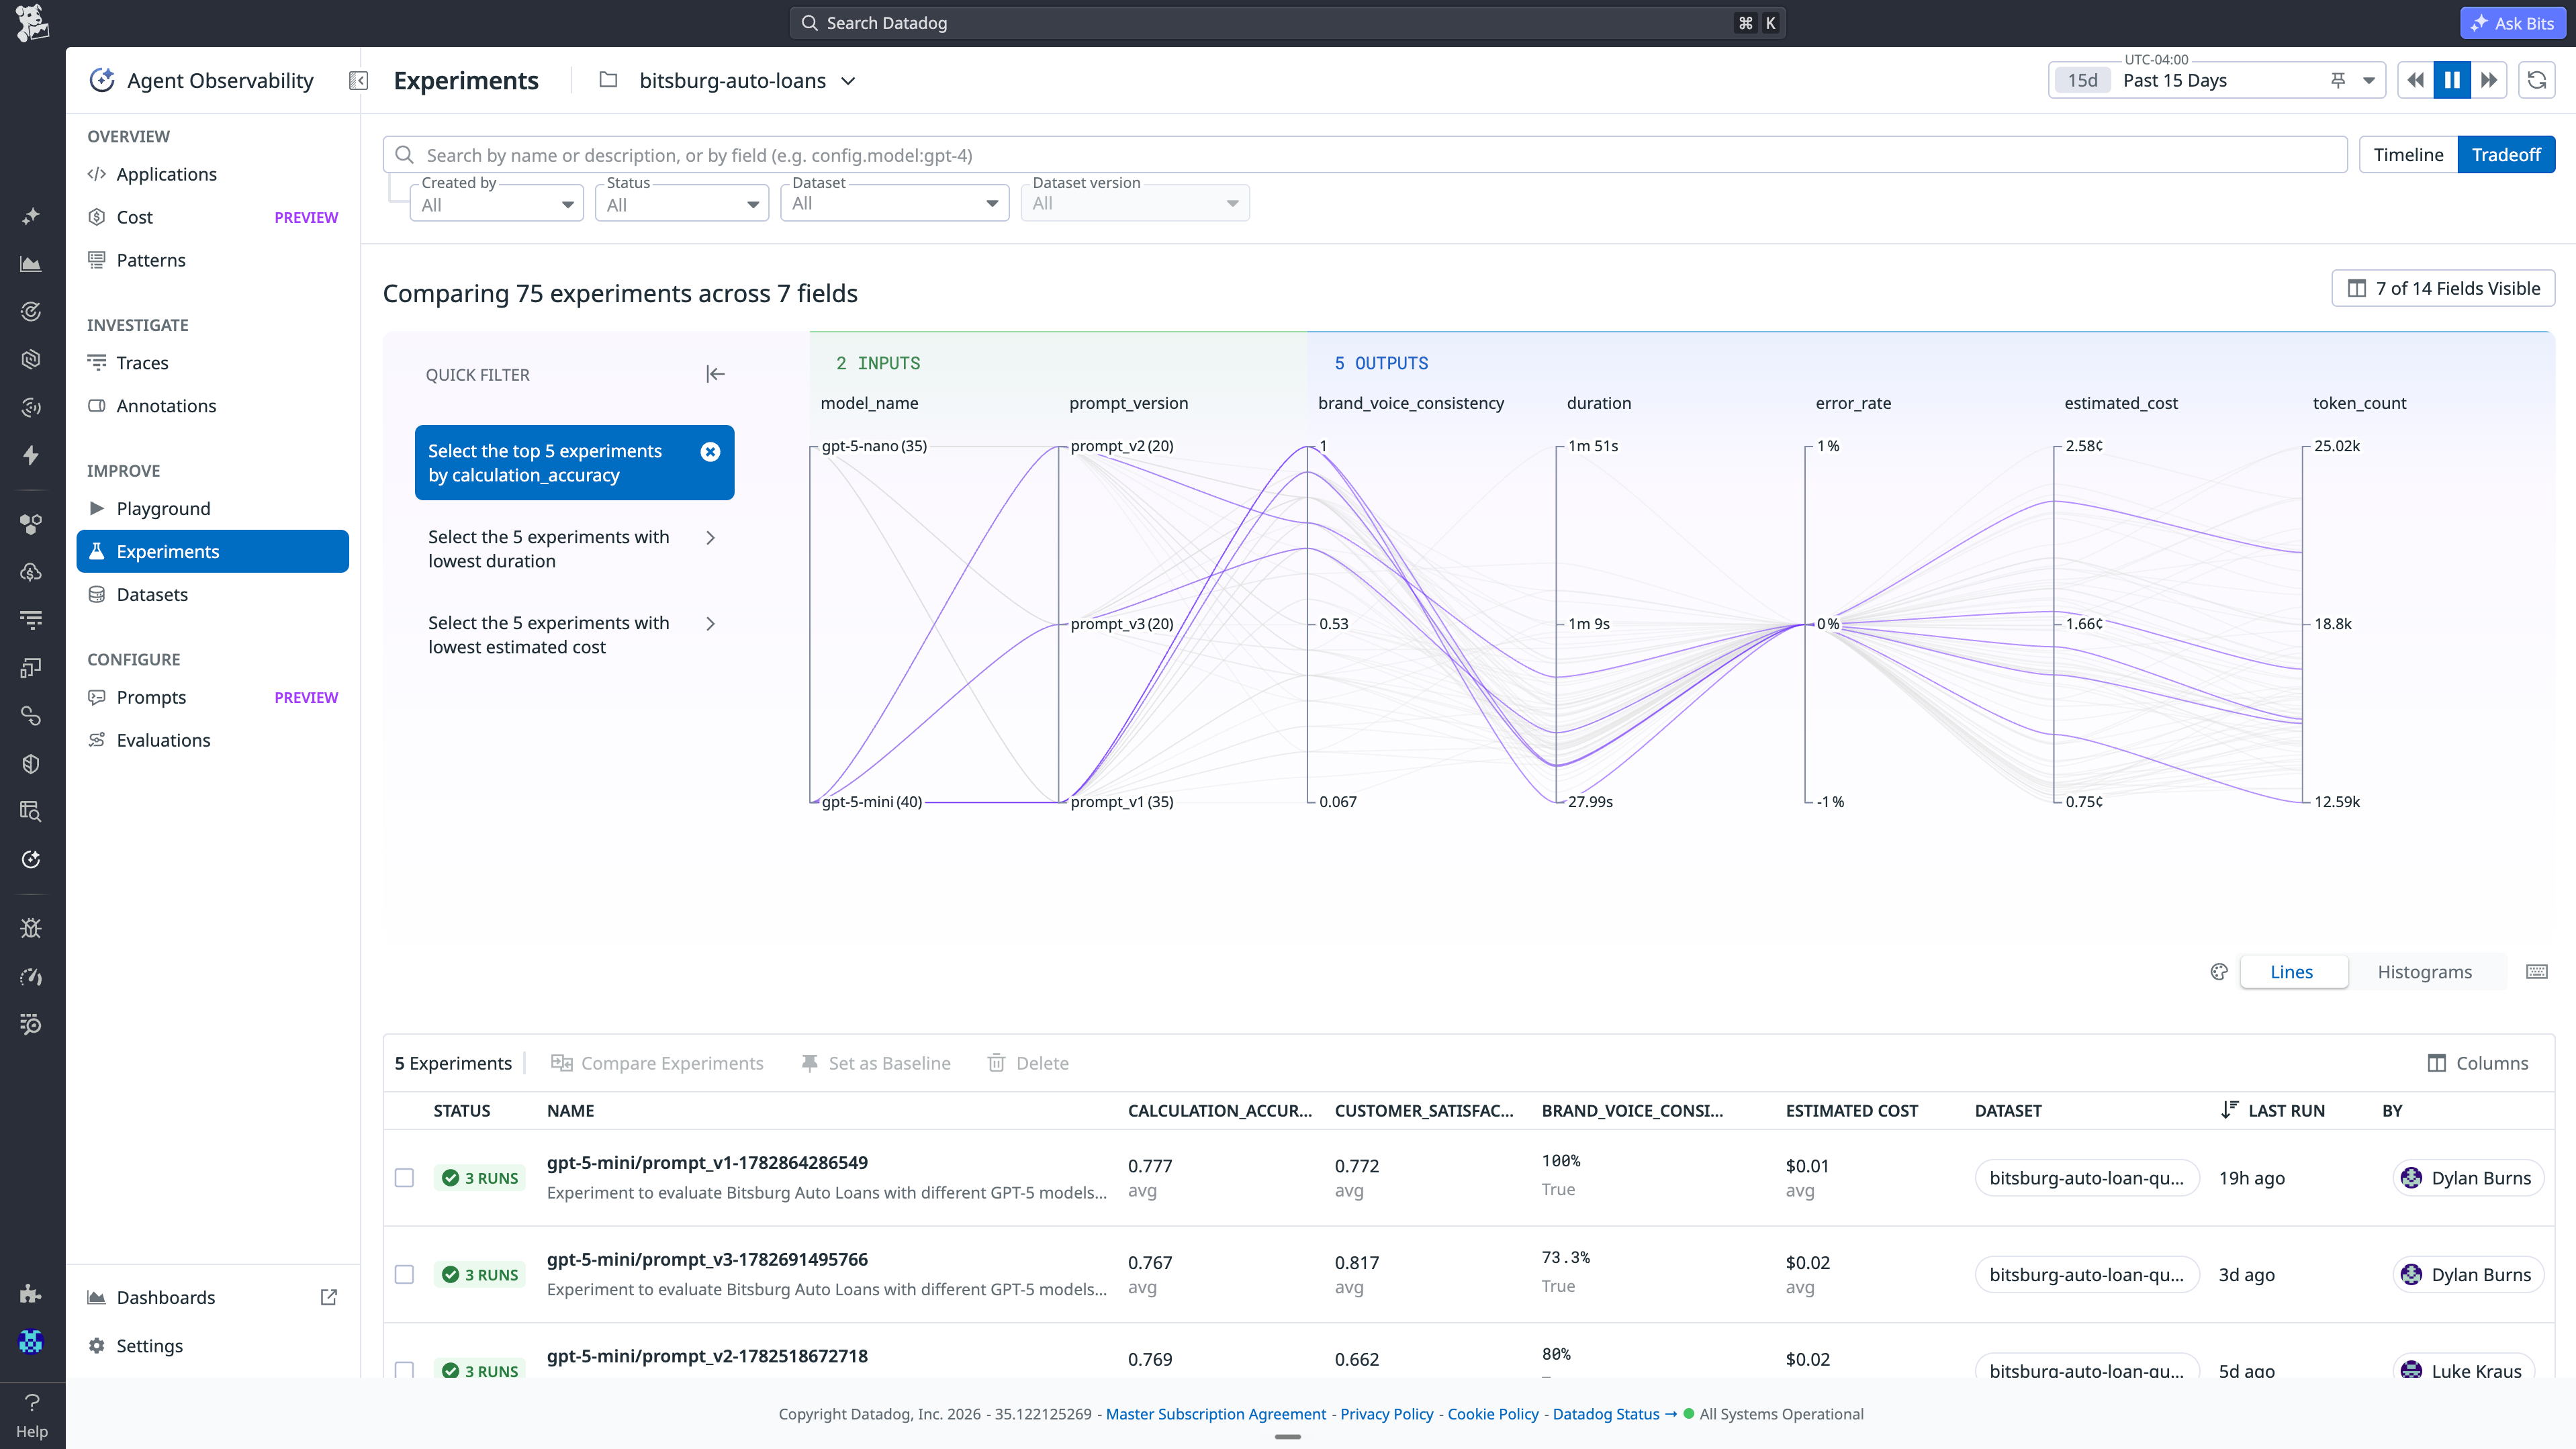Clear the top 5 calculation_accuracy filter
The image size is (2576, 1449).
tap(710, 452)
